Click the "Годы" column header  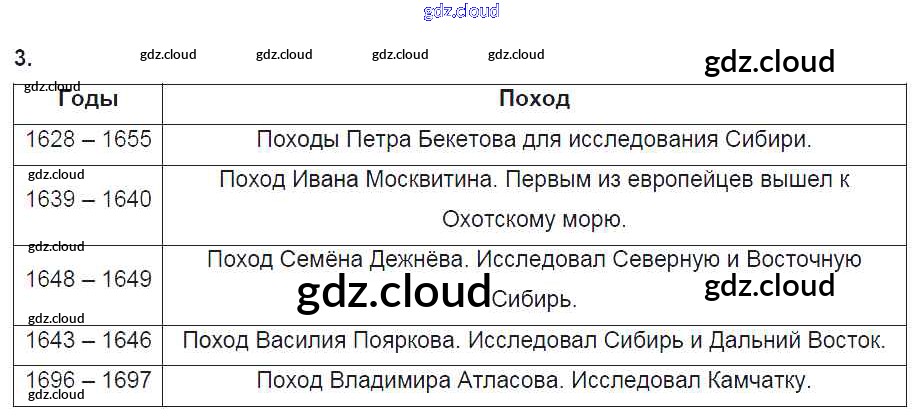click(x=88, y=99)
